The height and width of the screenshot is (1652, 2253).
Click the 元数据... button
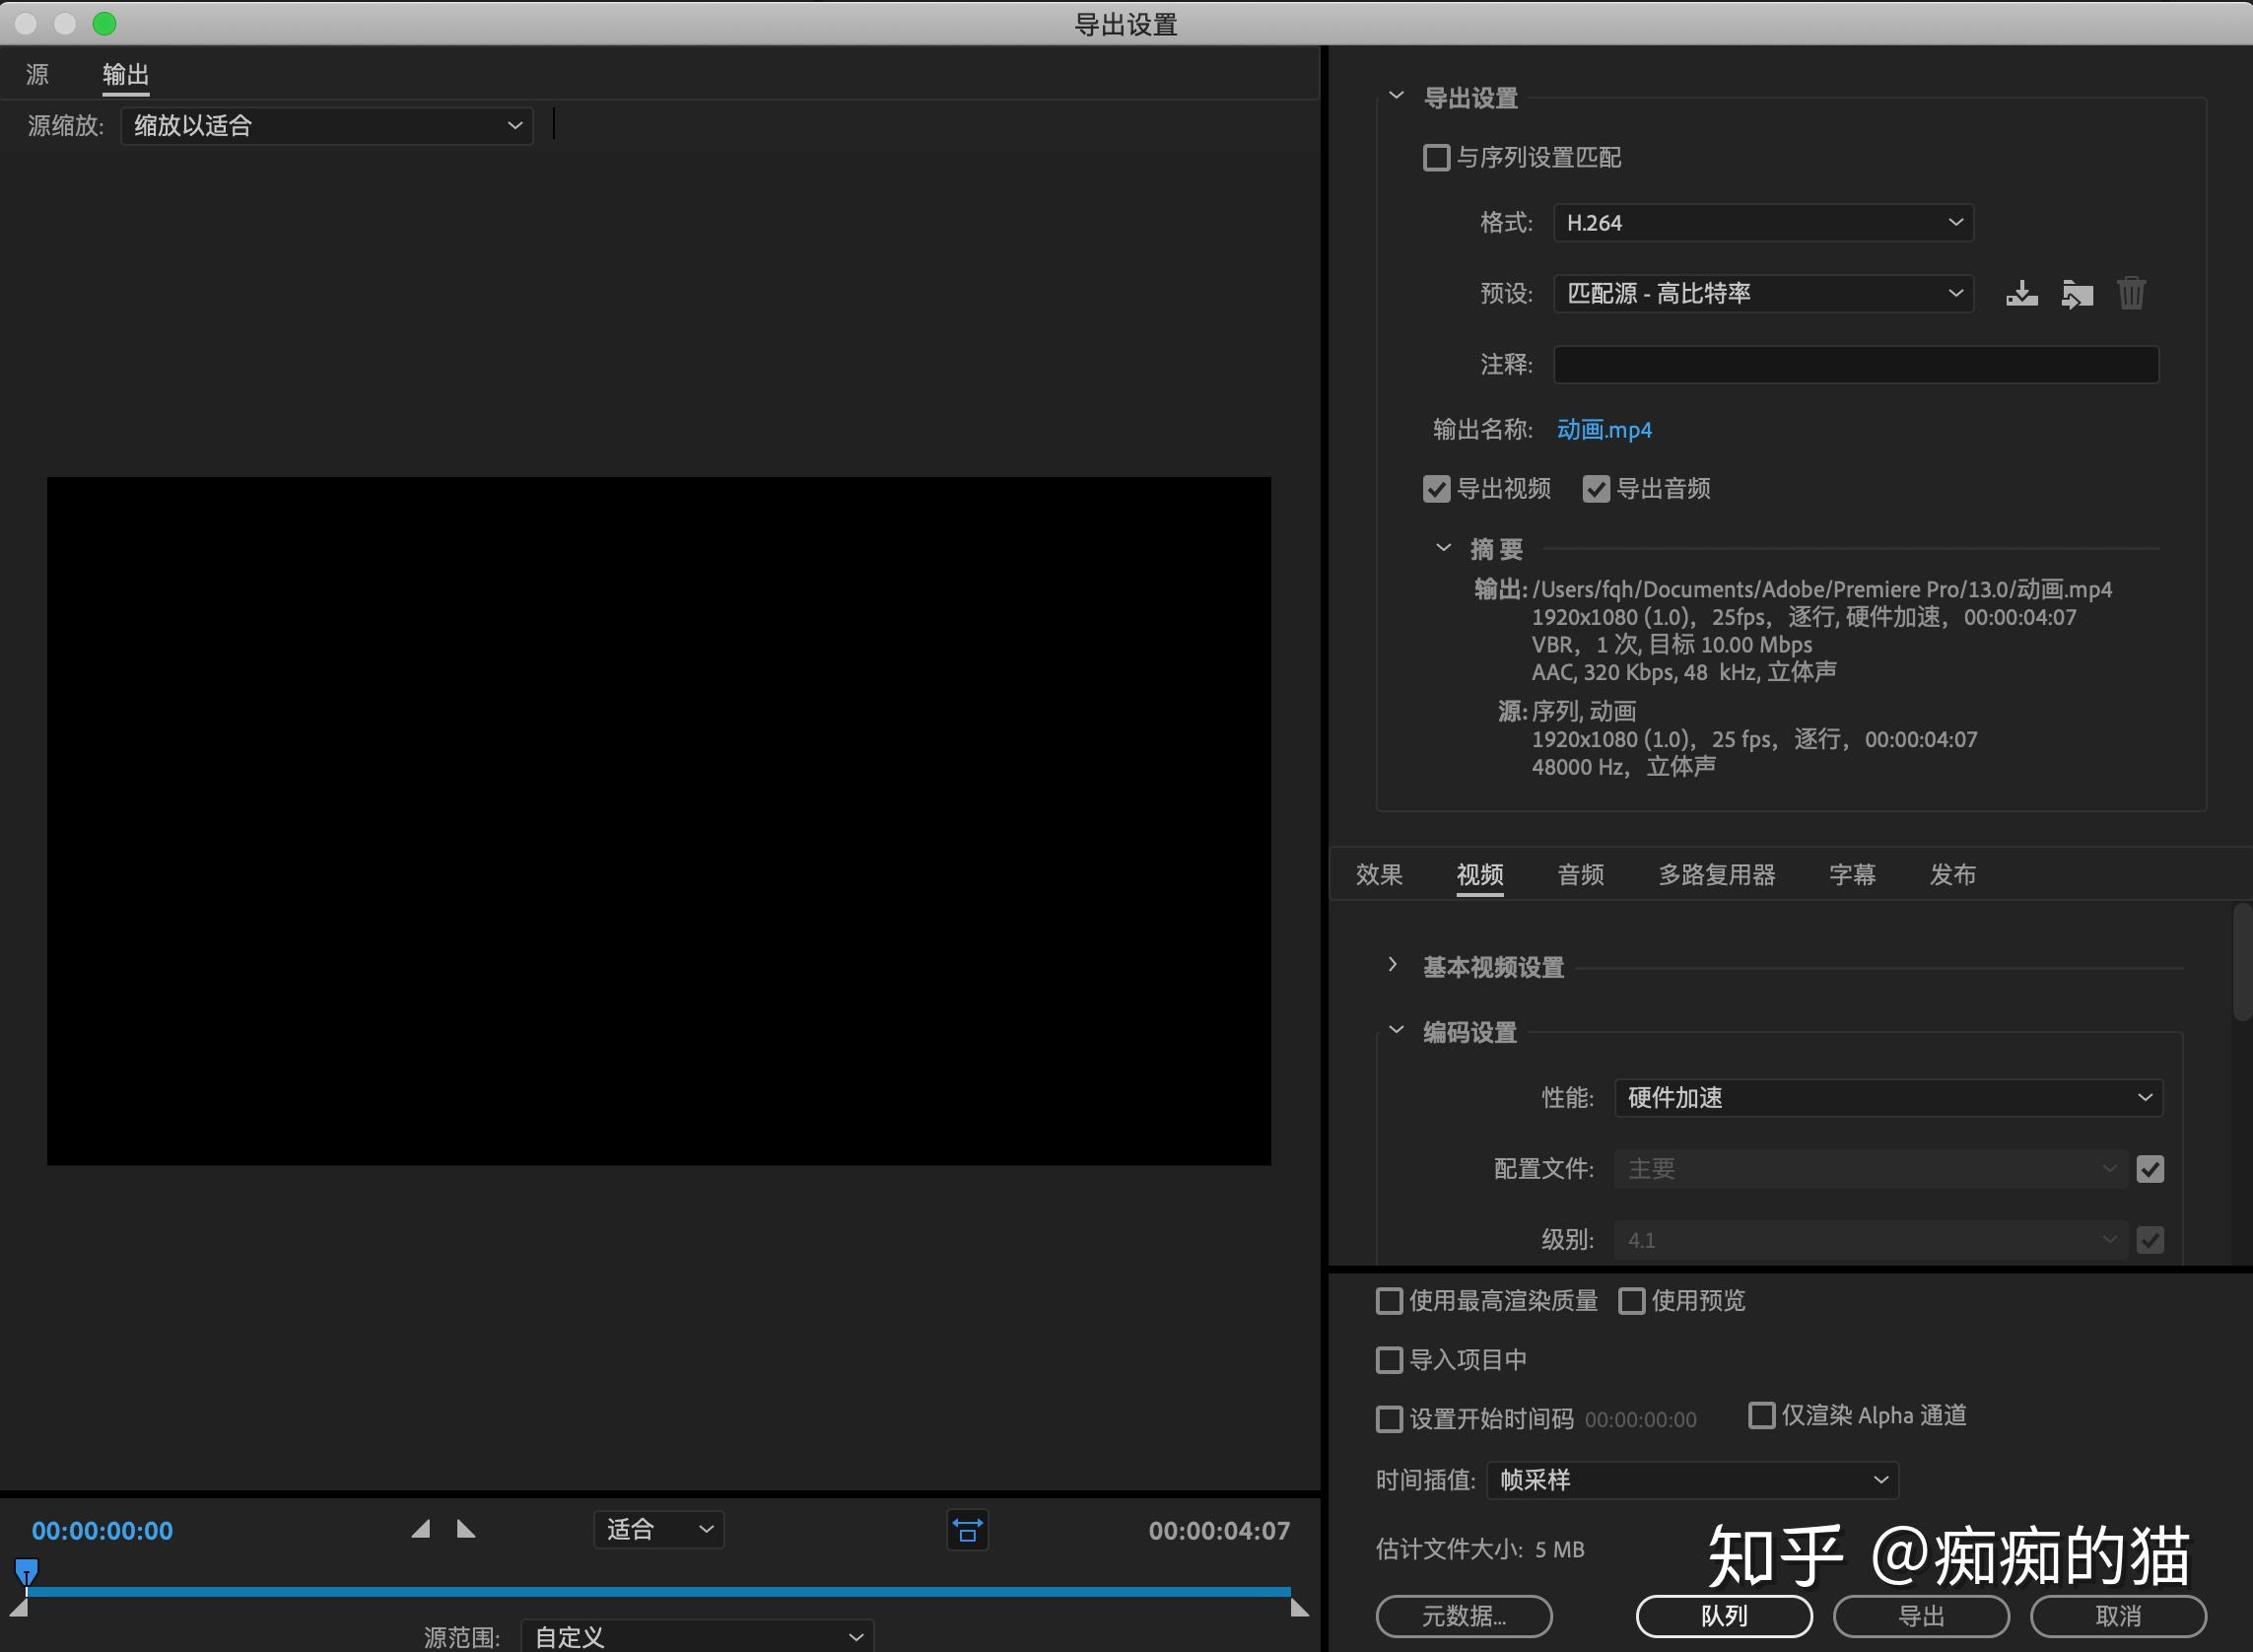(1464, 1616)
